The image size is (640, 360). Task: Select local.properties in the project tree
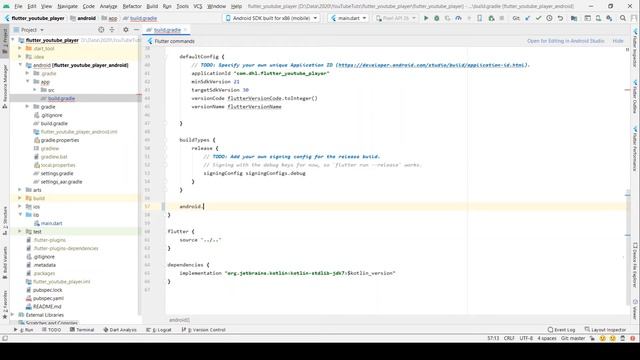[54, 165]
